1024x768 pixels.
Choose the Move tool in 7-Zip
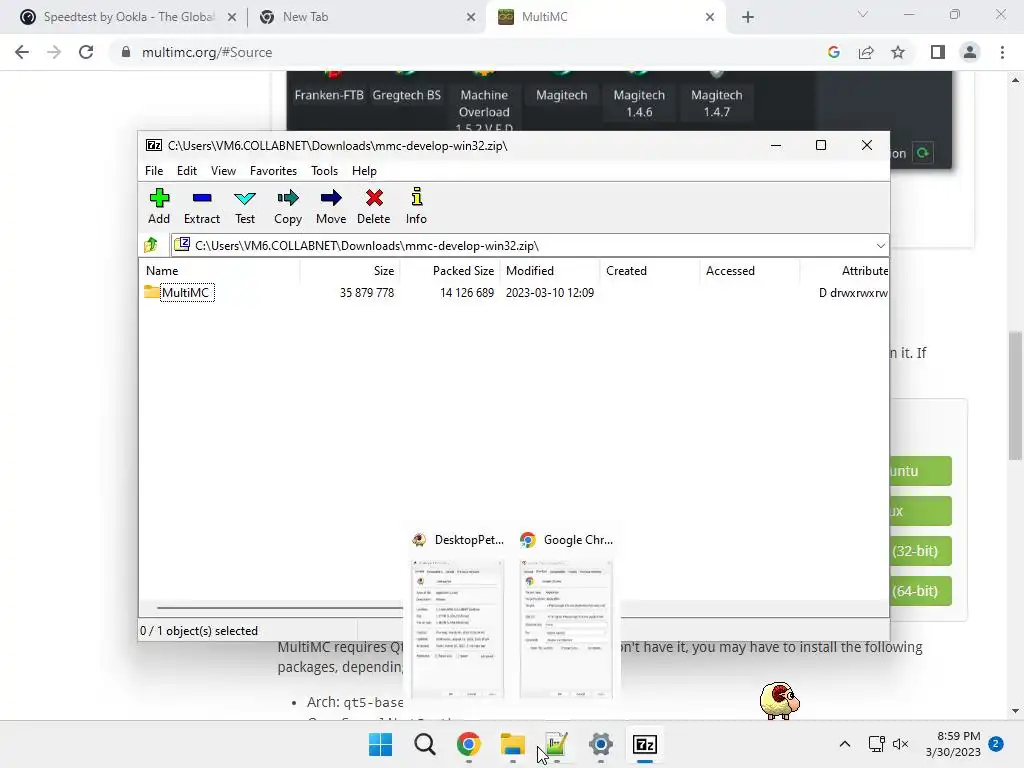point(331,206)
